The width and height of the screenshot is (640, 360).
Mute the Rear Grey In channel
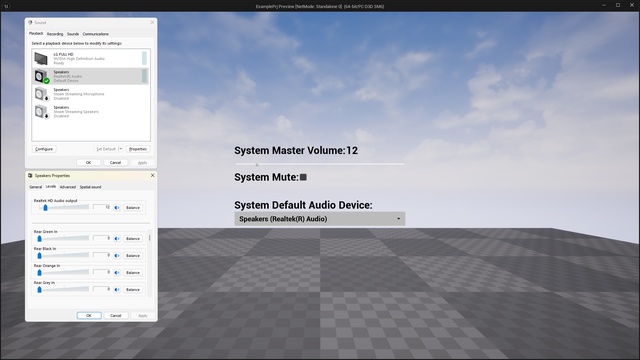click(x=117, y=289)
